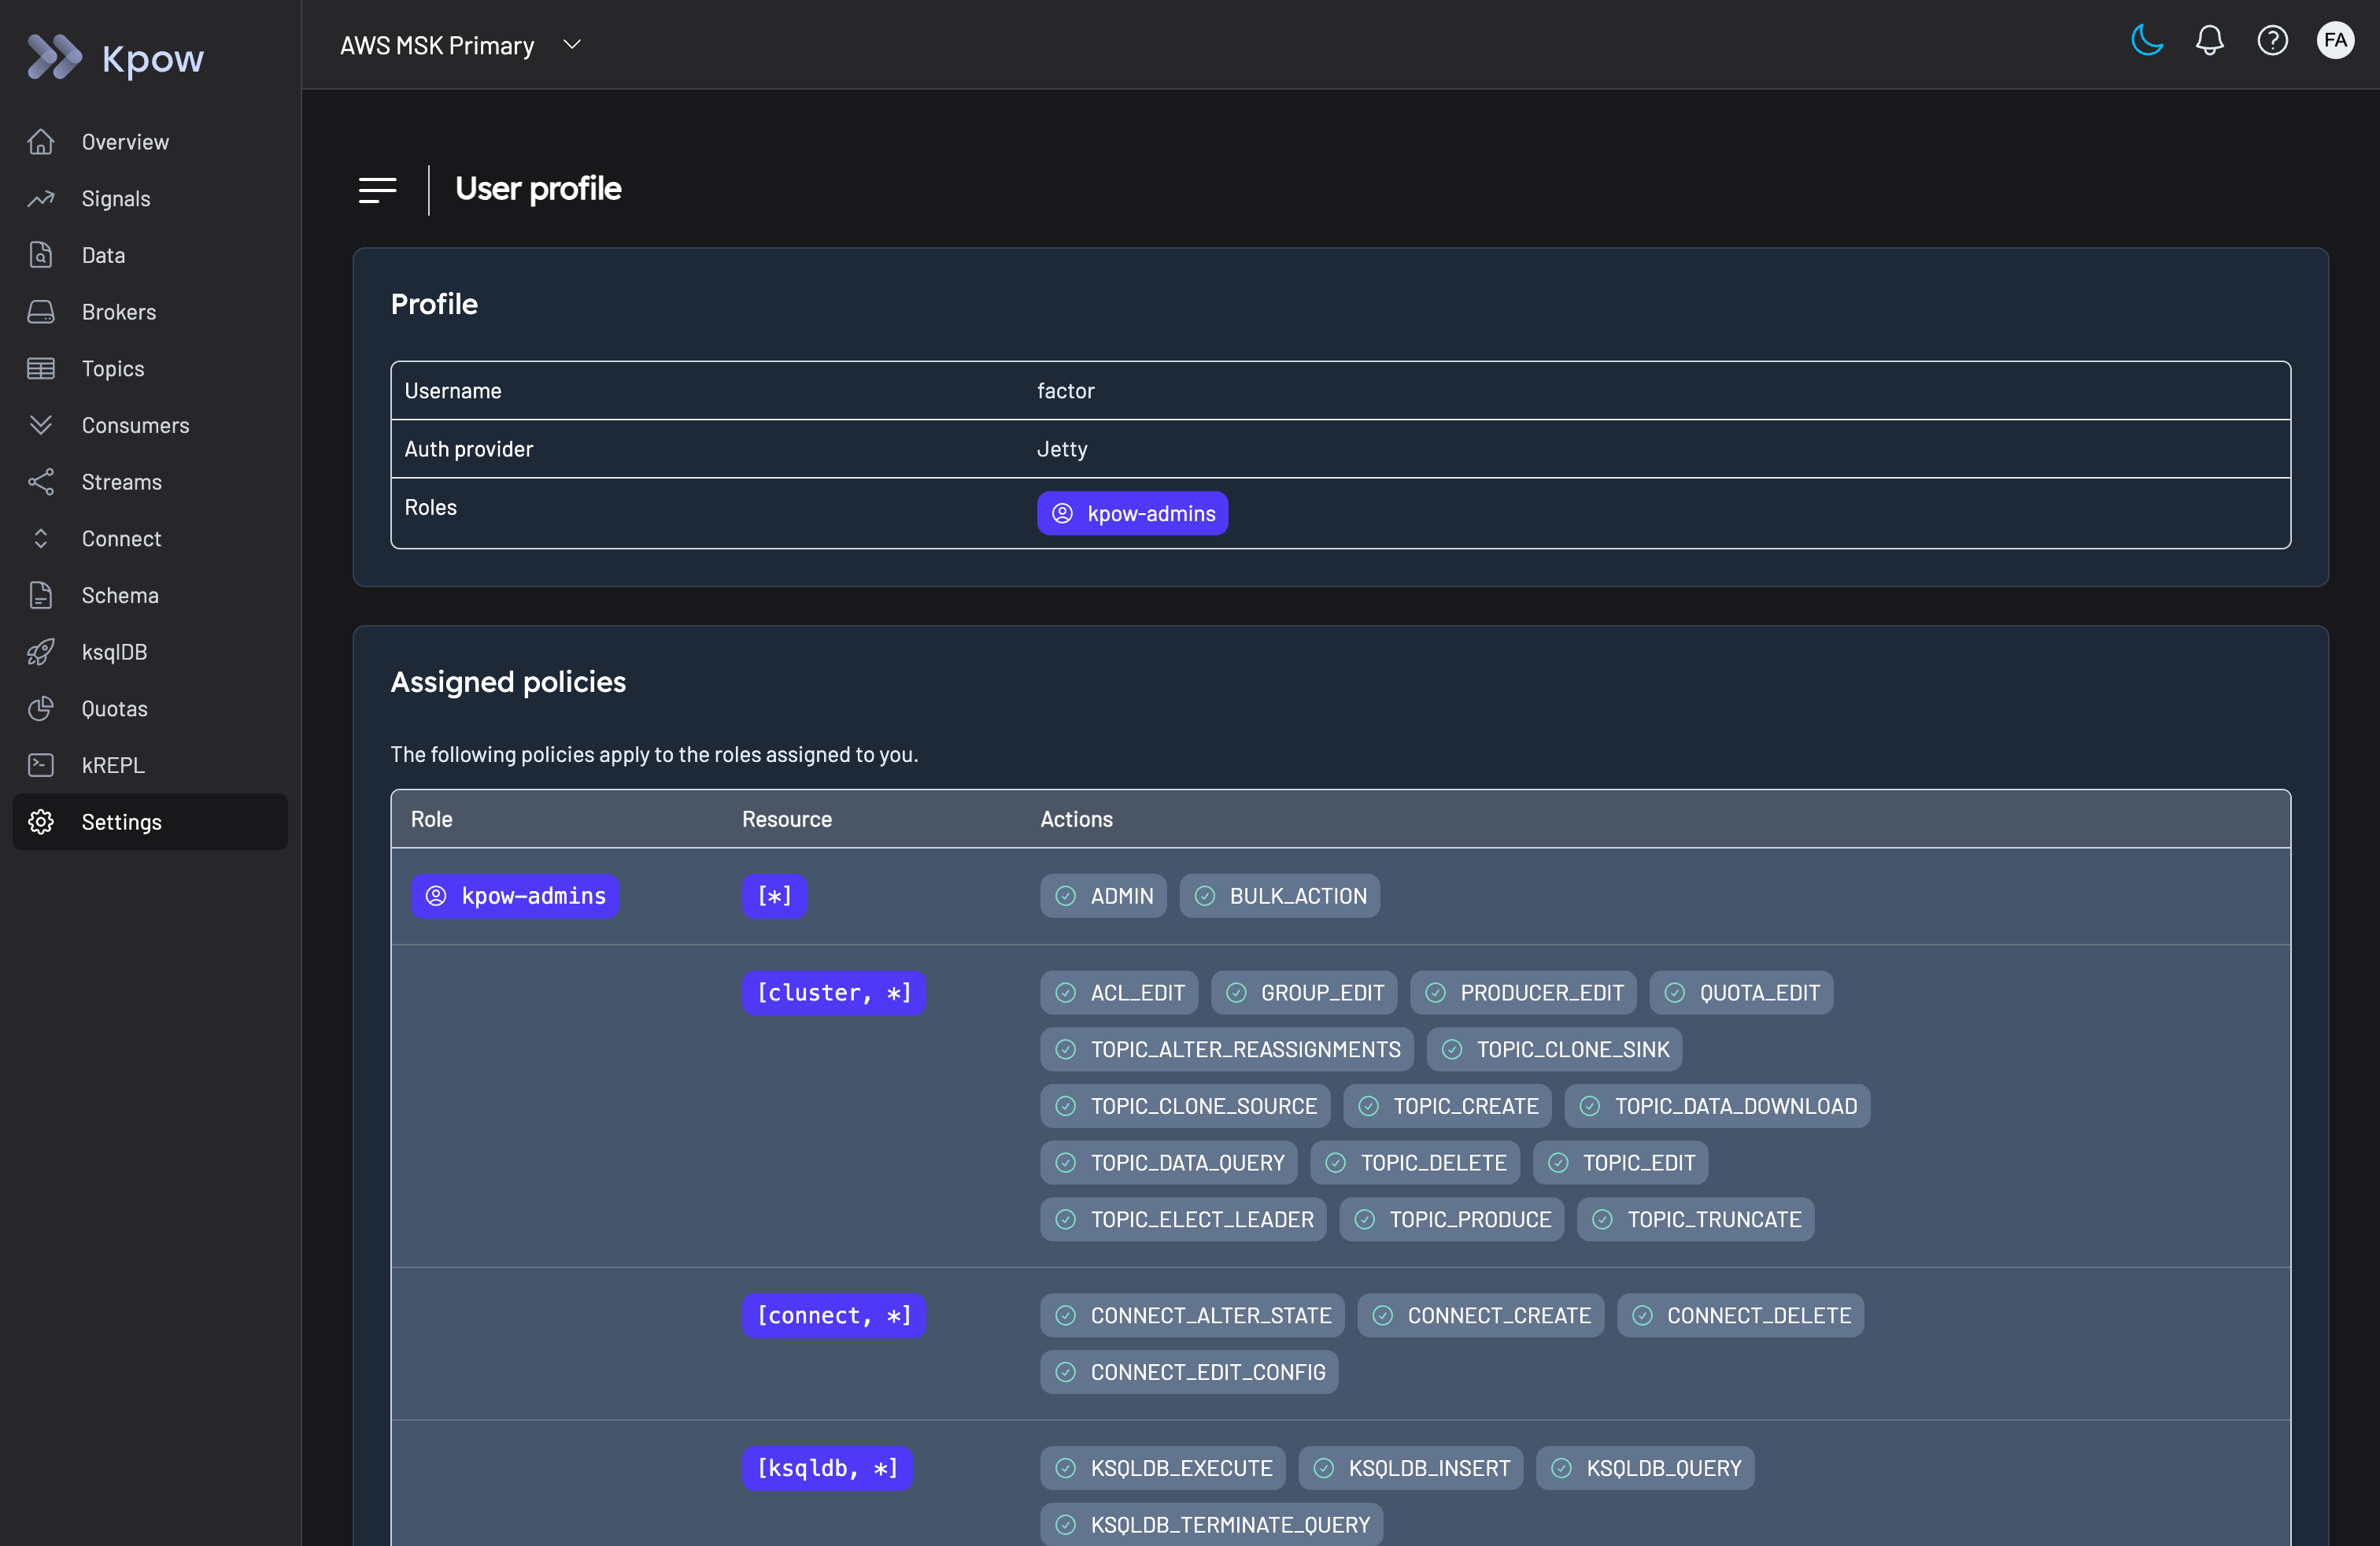2380x1546 pixels.
Task: Open the Connect arrows icon
Action: (x=41, y=539)
